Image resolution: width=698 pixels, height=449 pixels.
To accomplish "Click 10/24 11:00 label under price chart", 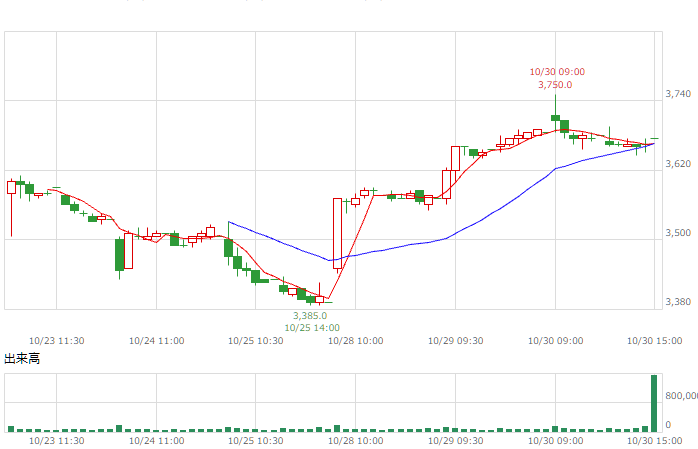I will tap(156, 341).
